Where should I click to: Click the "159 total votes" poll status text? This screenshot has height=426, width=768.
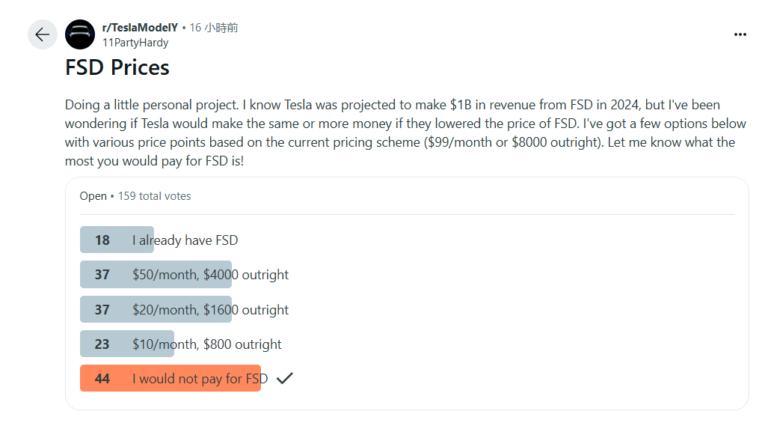click(154, 196)
